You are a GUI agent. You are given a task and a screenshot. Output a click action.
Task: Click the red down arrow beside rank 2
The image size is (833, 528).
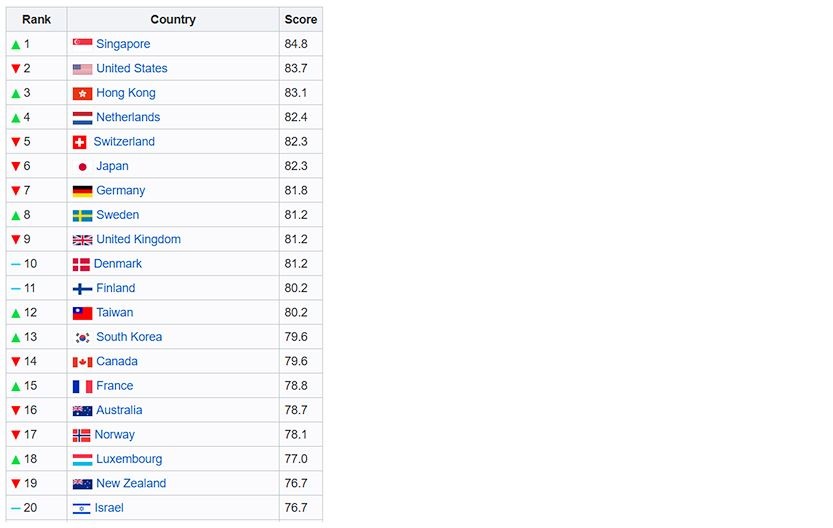pyautogui.click(x=15, y=69)
